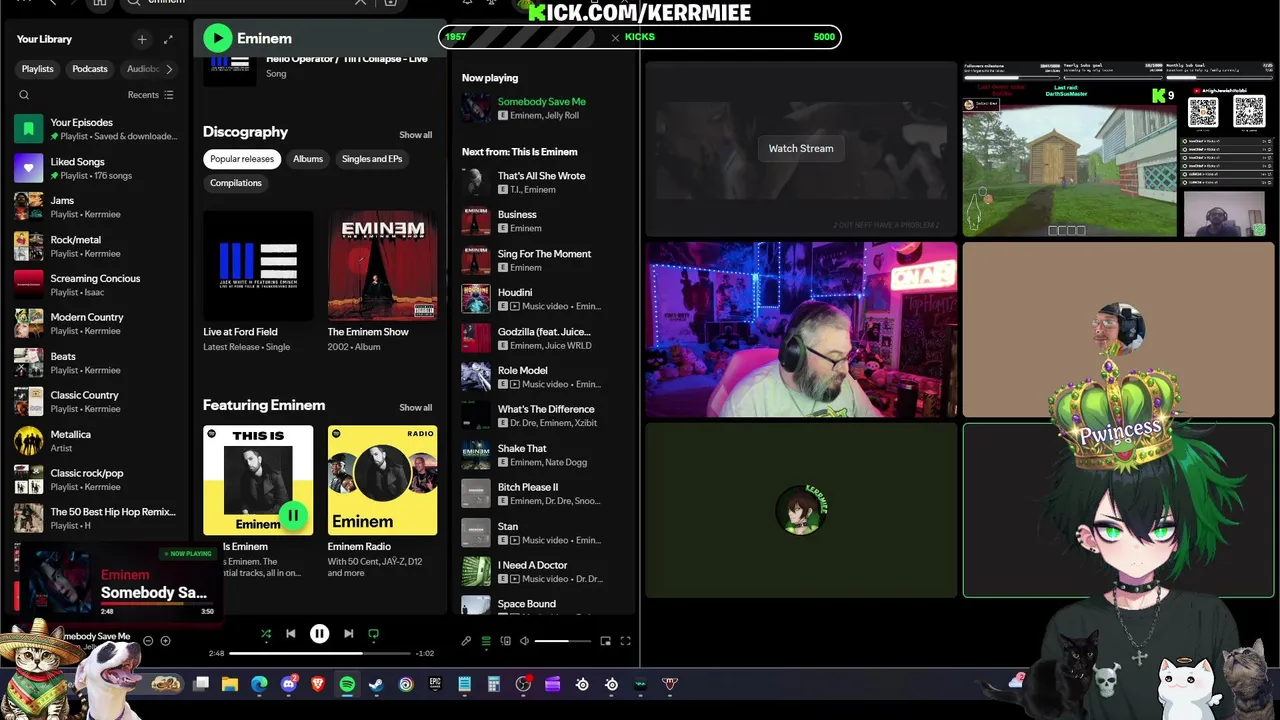Play Houdini from the queue
Screen dimensions: 1280x720
coord(545,299)
